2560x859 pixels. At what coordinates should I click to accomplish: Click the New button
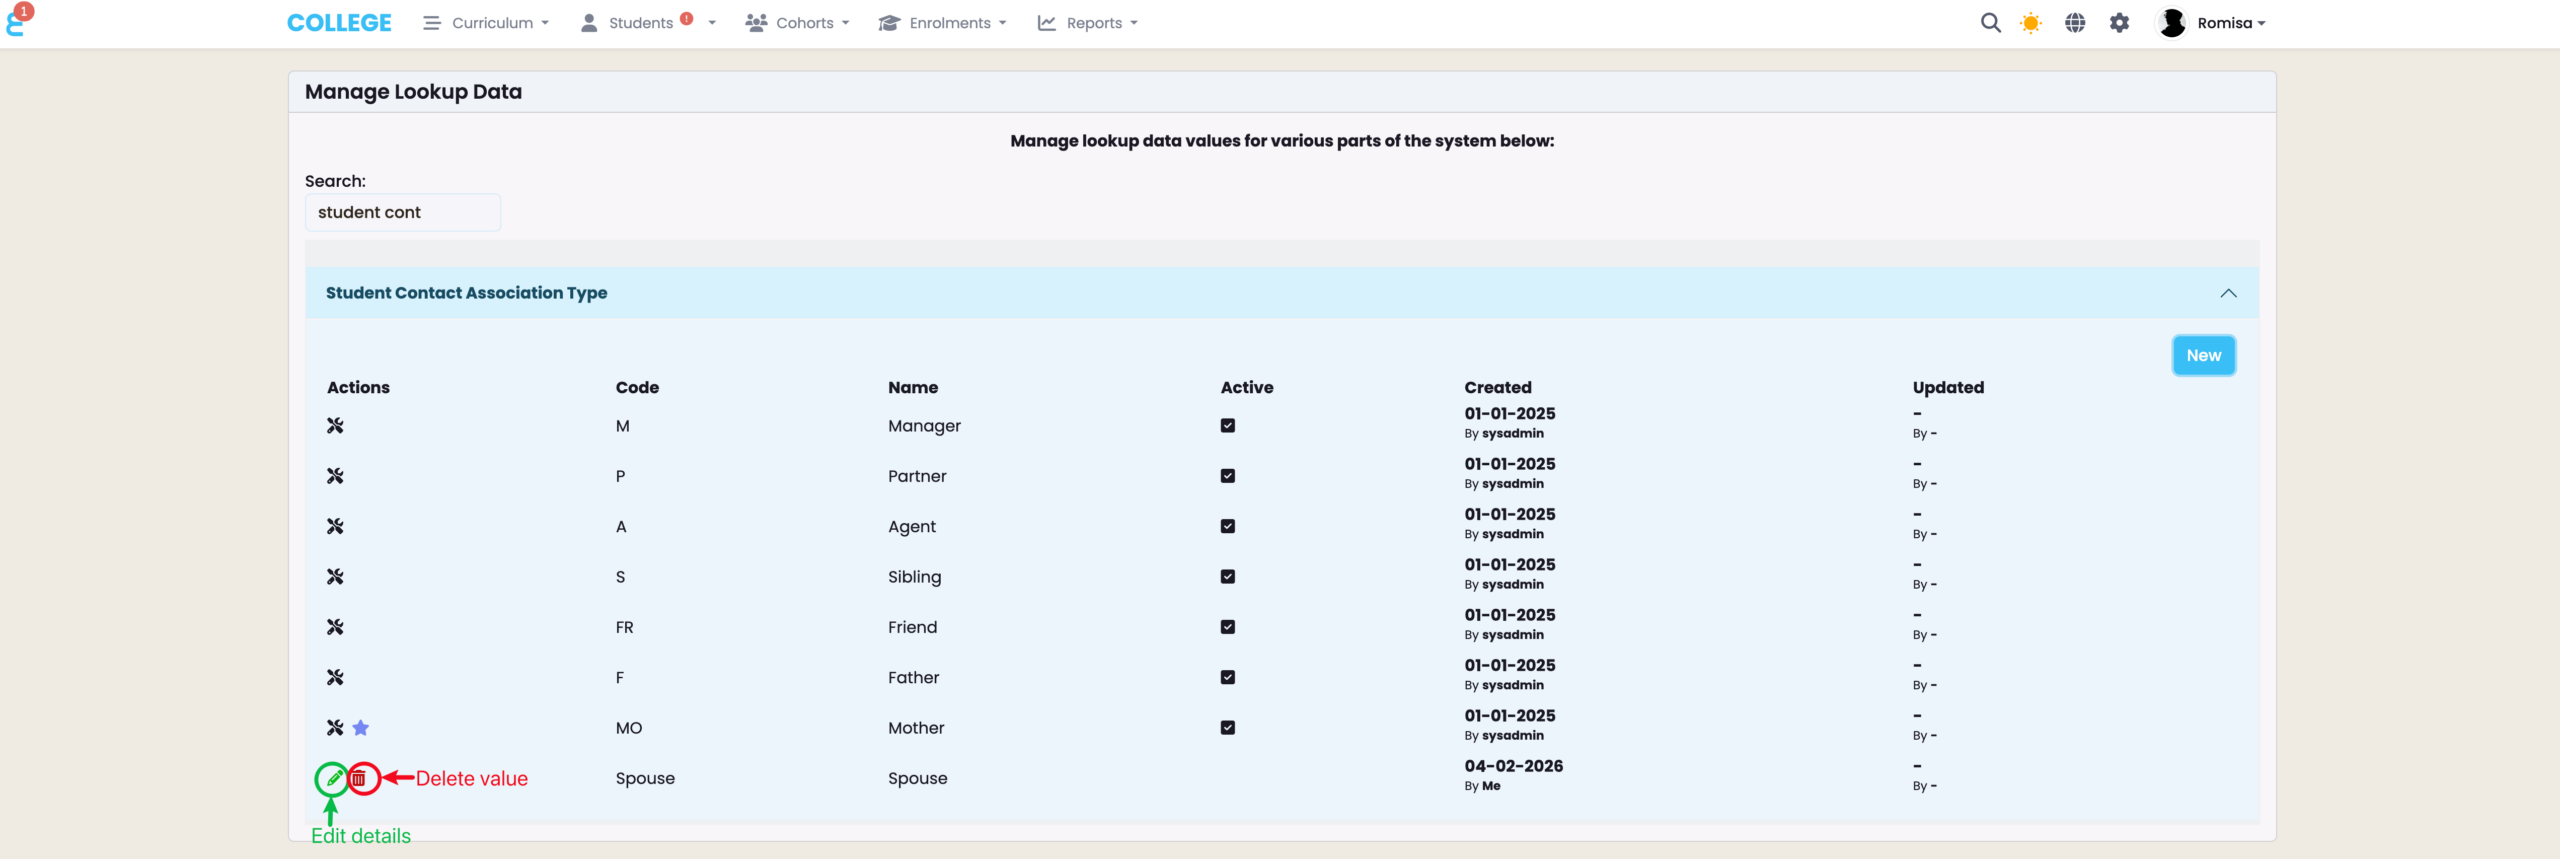2203,356
